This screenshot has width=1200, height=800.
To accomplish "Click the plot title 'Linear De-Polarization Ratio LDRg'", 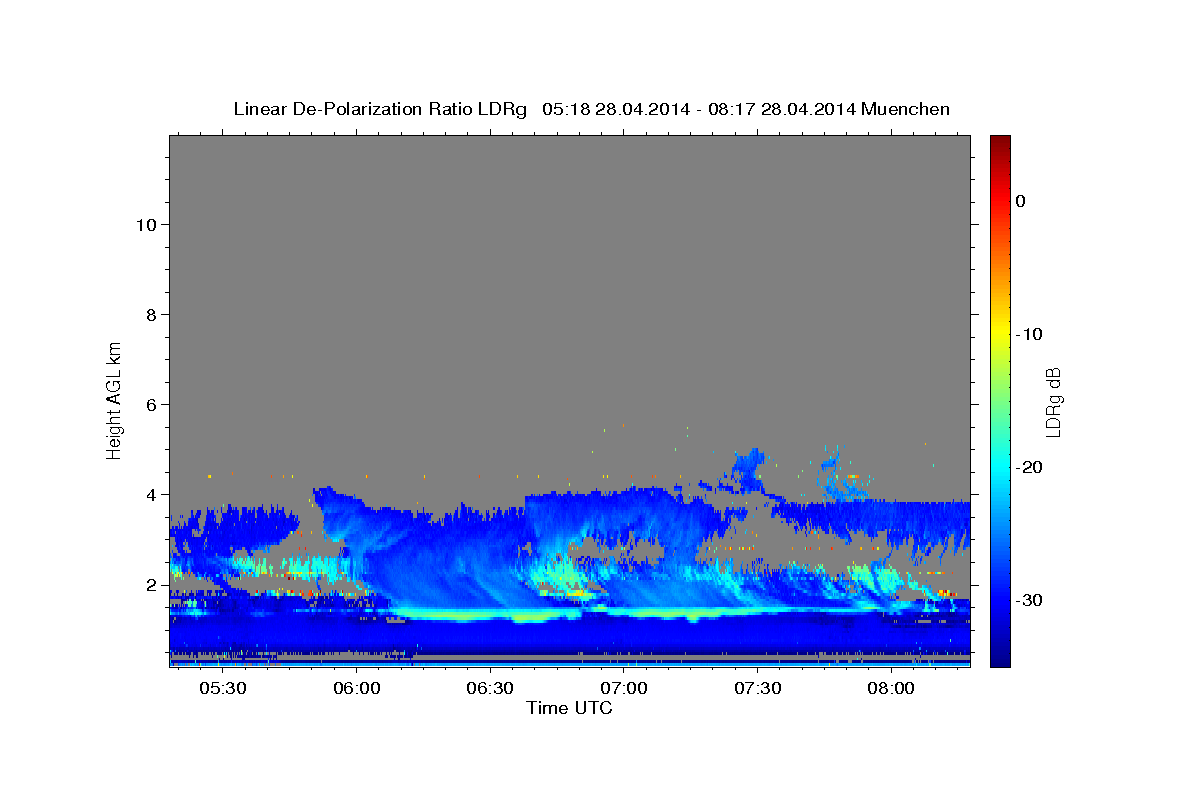I will (380, 109).
